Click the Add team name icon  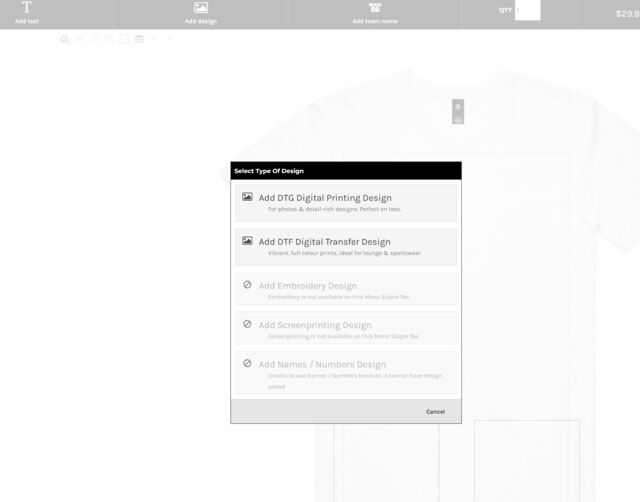pos(375,7)
